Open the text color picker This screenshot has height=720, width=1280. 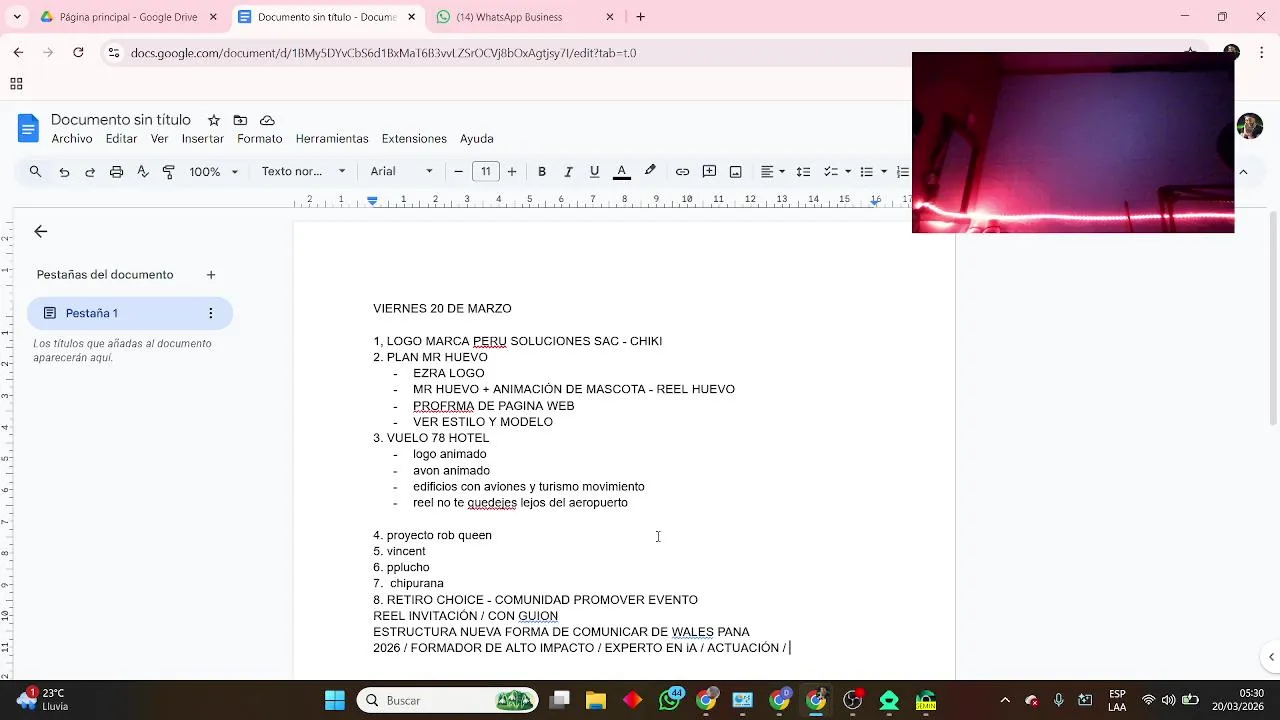[x=621, y=172]
